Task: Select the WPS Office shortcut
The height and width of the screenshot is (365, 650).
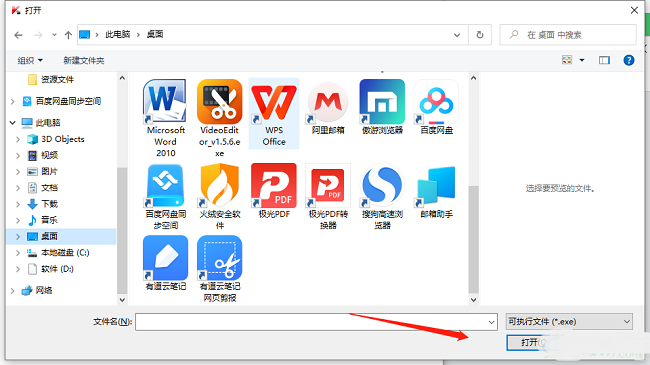Action: click(x=274, y=113)
